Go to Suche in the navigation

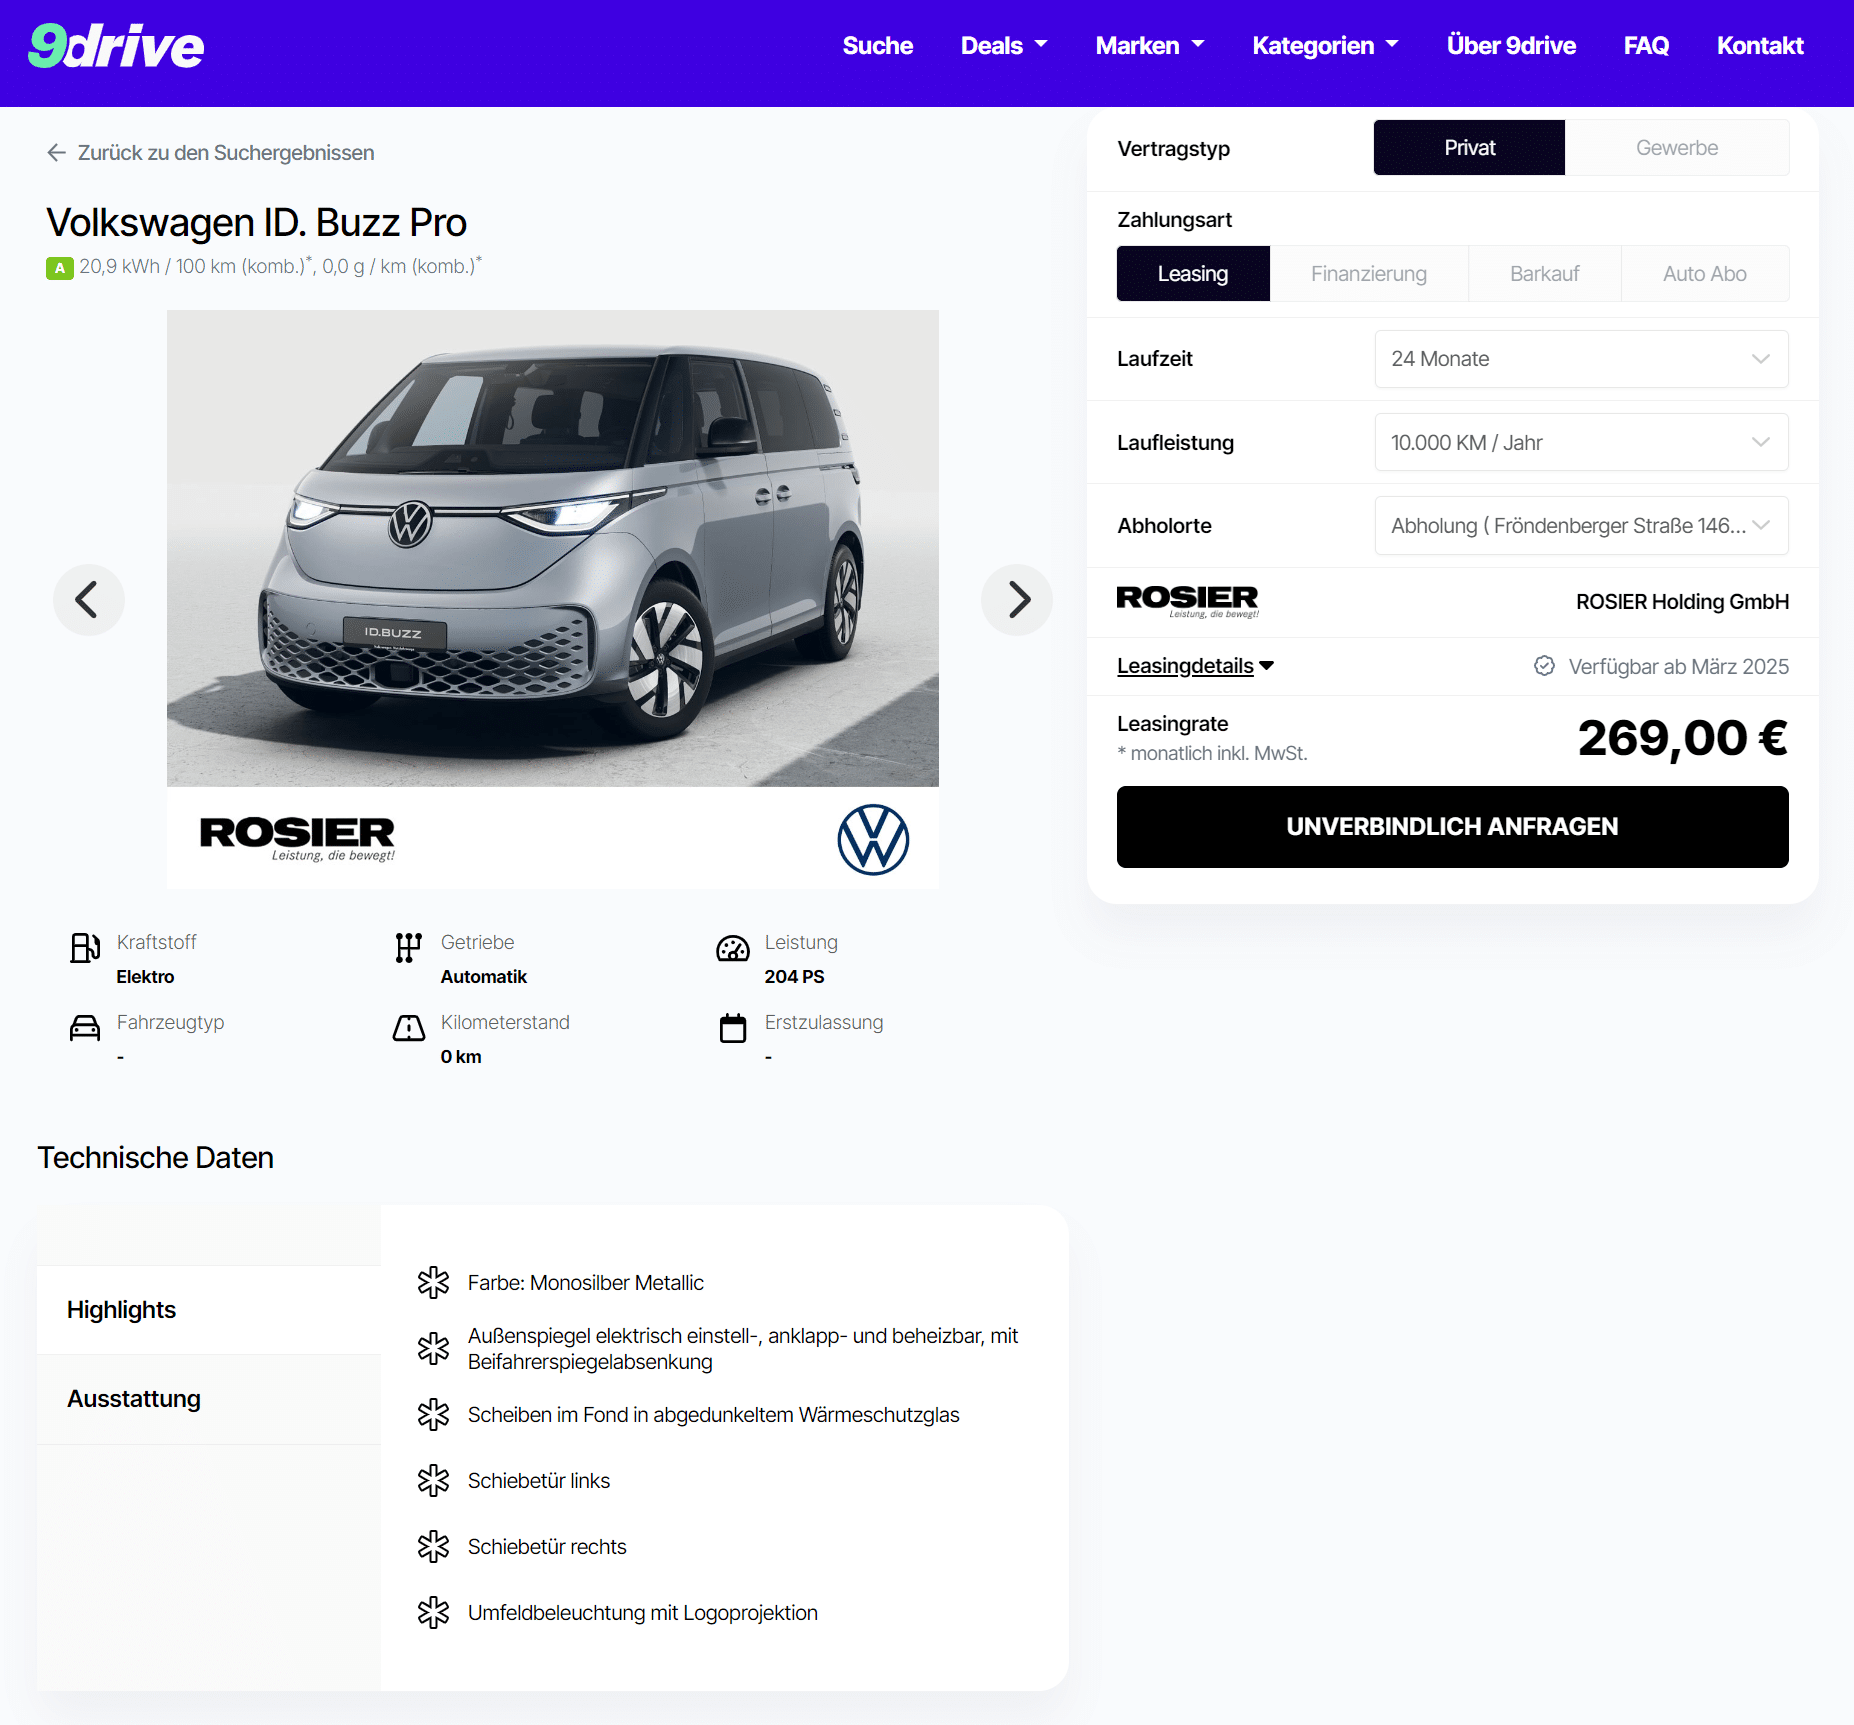coord(877,46)
